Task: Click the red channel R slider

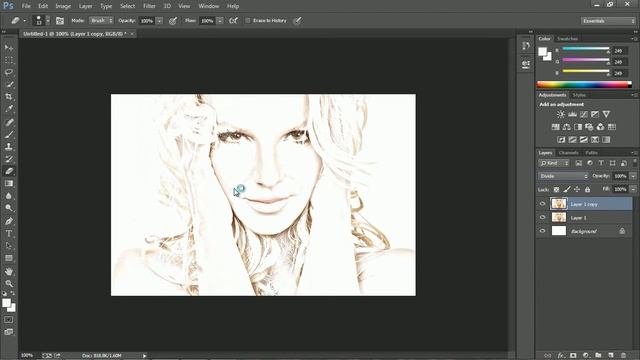Action: [586, 50]
